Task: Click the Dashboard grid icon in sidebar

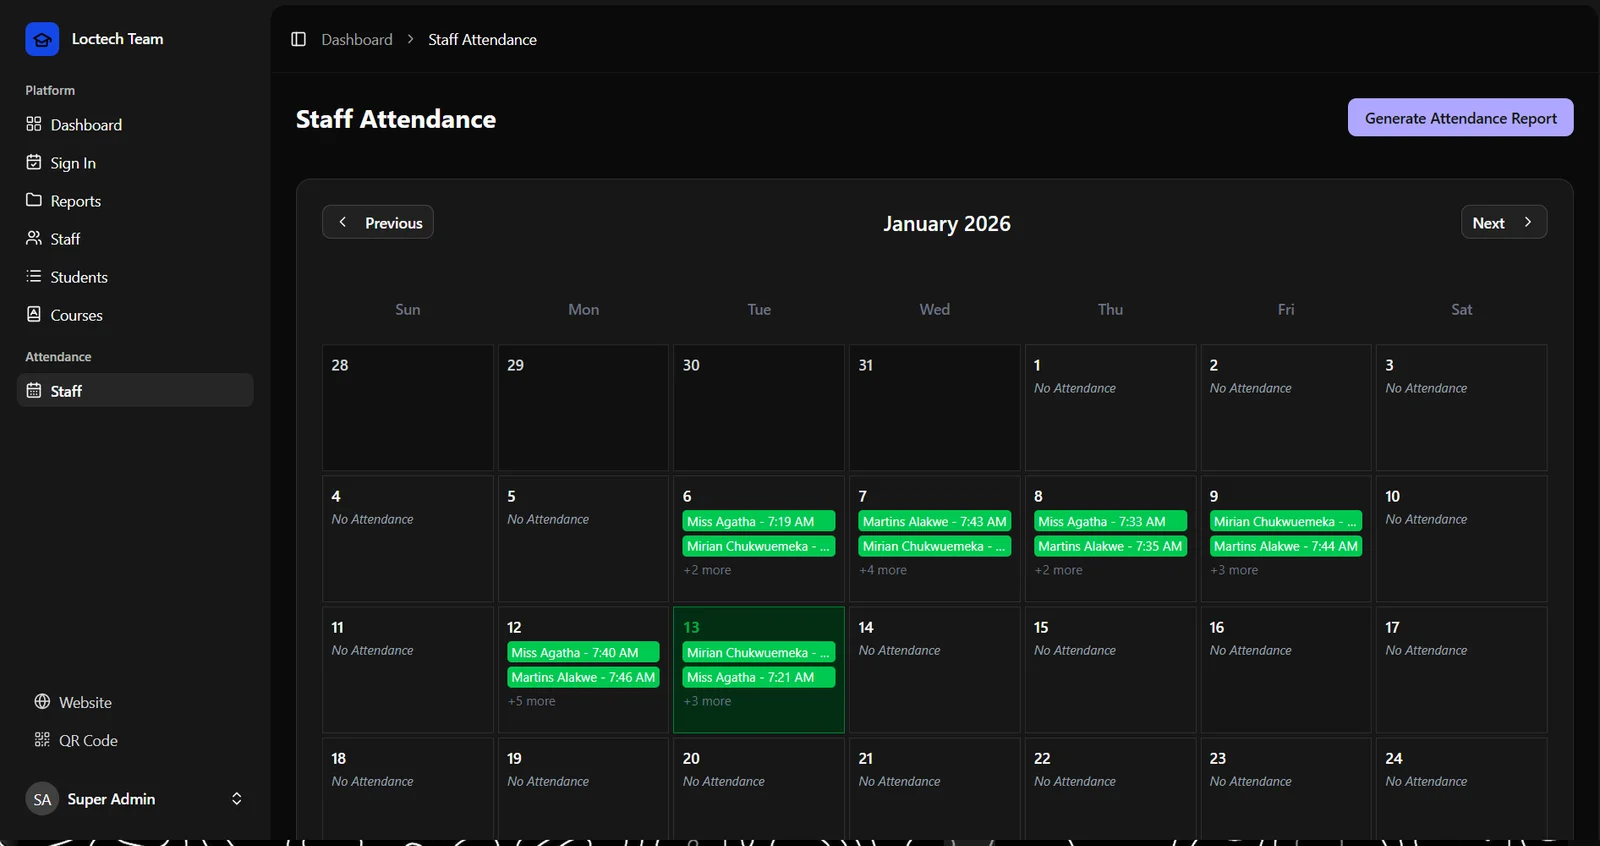Action: (34, 124)
